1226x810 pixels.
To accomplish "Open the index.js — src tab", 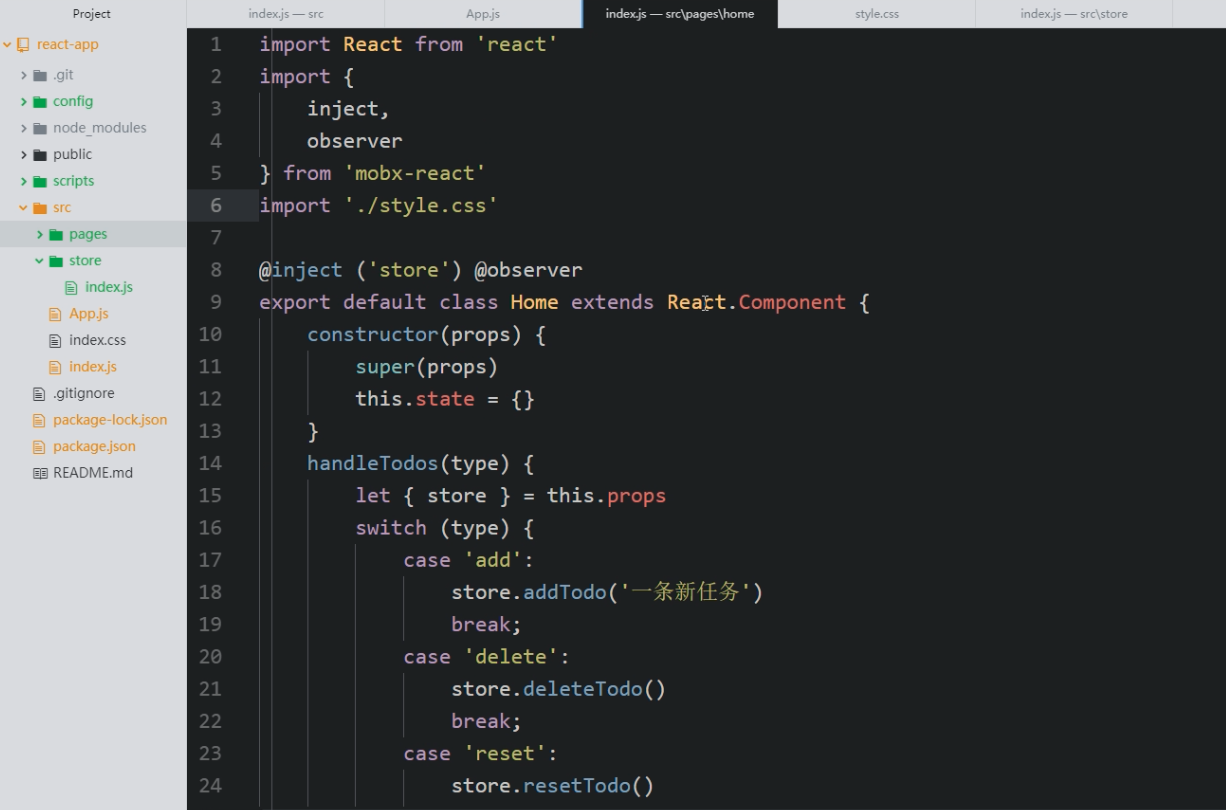I will tap(286, 14).
